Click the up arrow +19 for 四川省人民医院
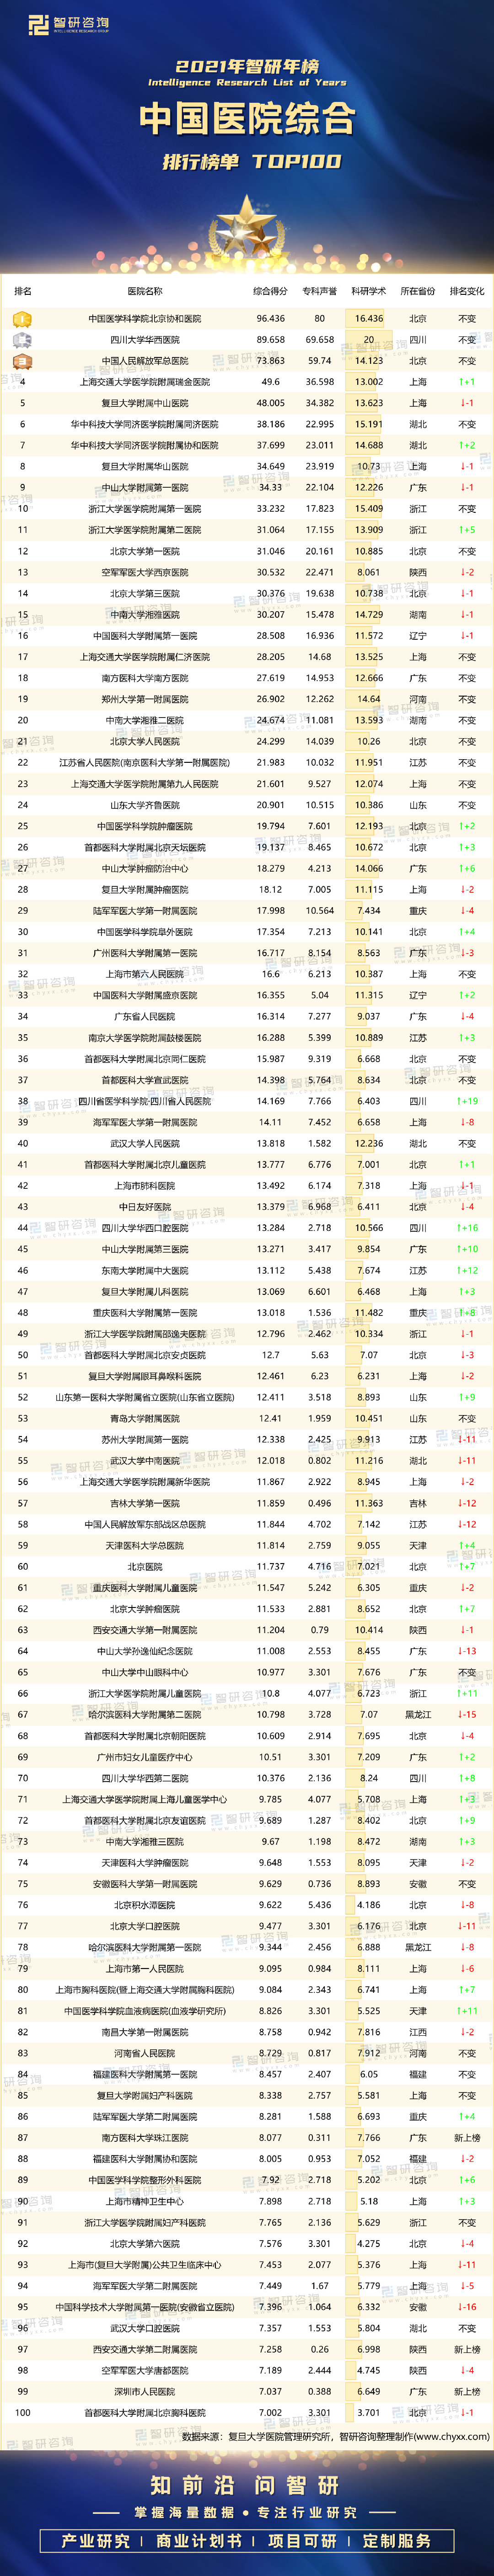The width and height of the screenshot is (494, 2576). pos(467,1101)
